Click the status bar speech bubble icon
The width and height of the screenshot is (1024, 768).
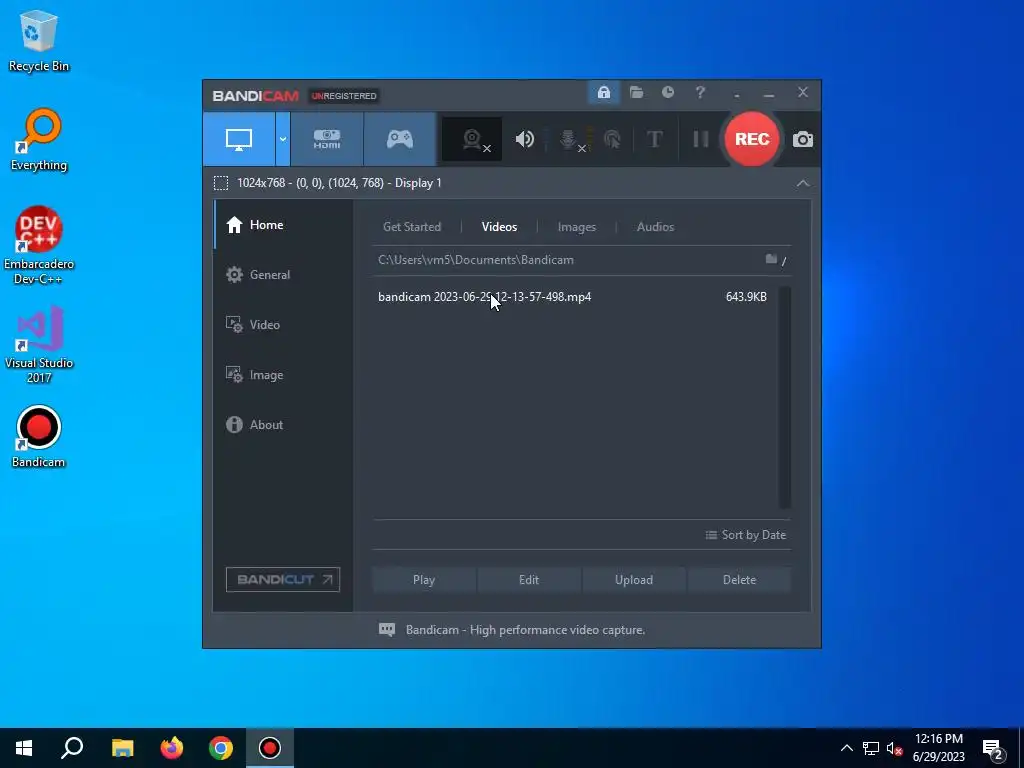(x=387, y=630)
